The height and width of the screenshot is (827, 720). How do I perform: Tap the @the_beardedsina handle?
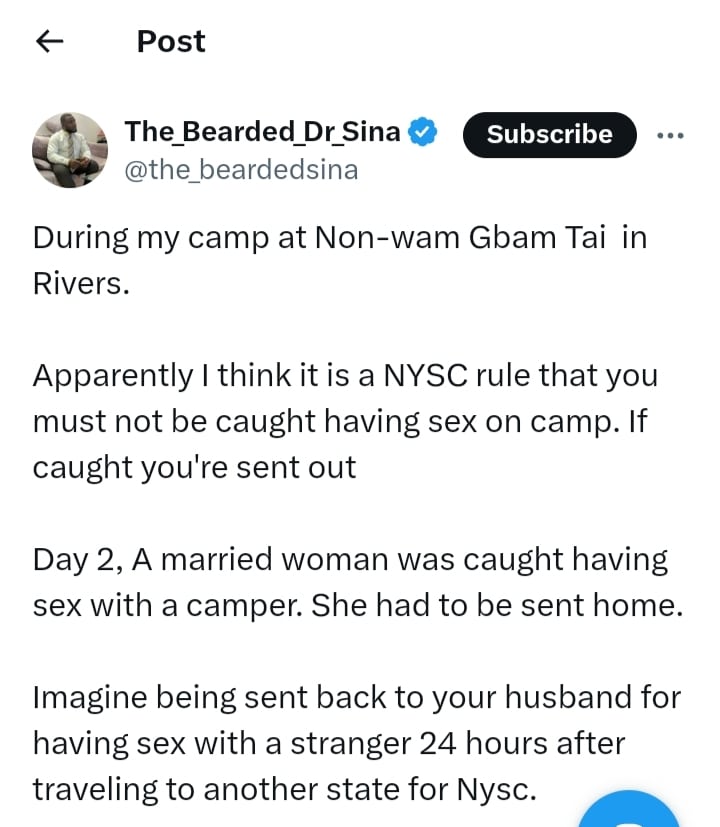(x=240, y=169)
